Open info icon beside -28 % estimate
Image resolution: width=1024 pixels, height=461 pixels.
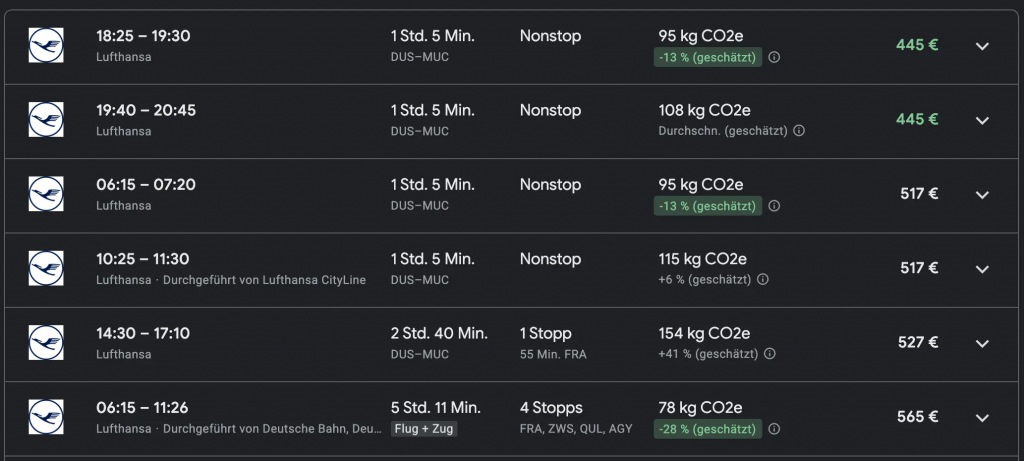tap(774, 429)
